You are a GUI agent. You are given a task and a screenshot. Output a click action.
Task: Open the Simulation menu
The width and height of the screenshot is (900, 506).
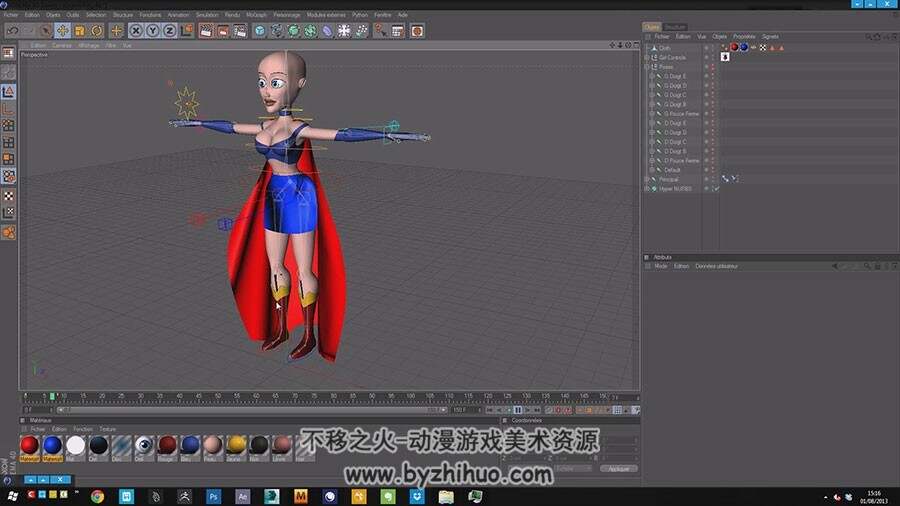[207, 15]
